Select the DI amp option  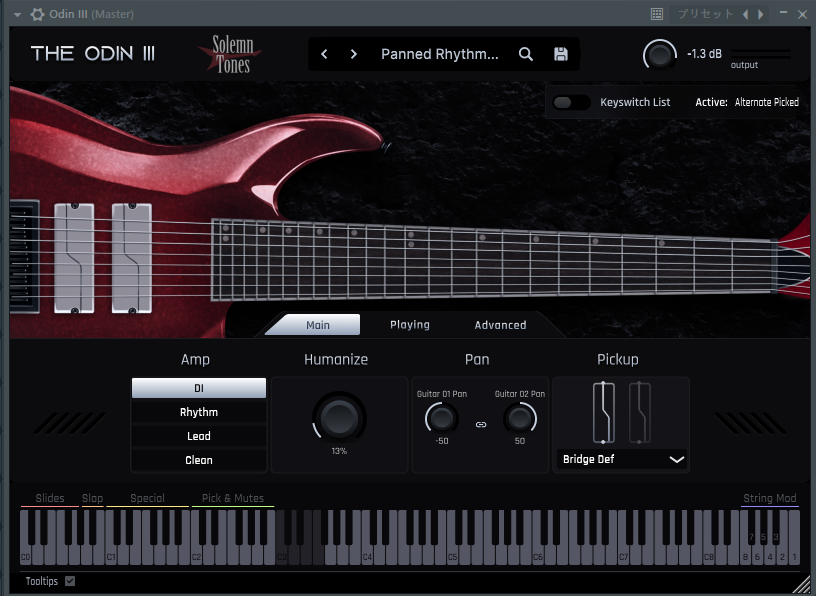pos(199,388)
